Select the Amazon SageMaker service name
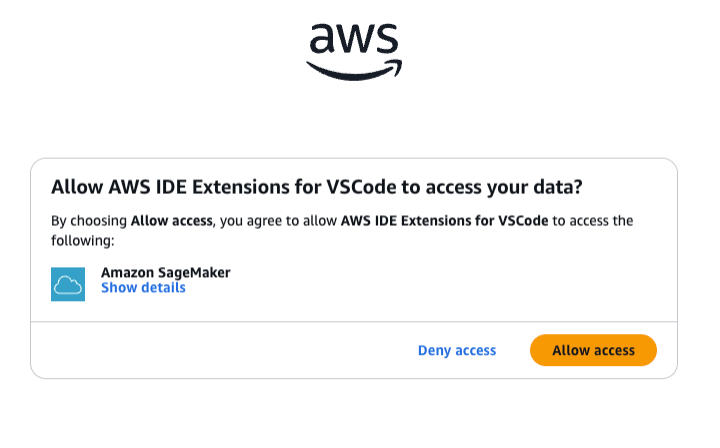Screen dimensions: 720x448 coord(165,272)
